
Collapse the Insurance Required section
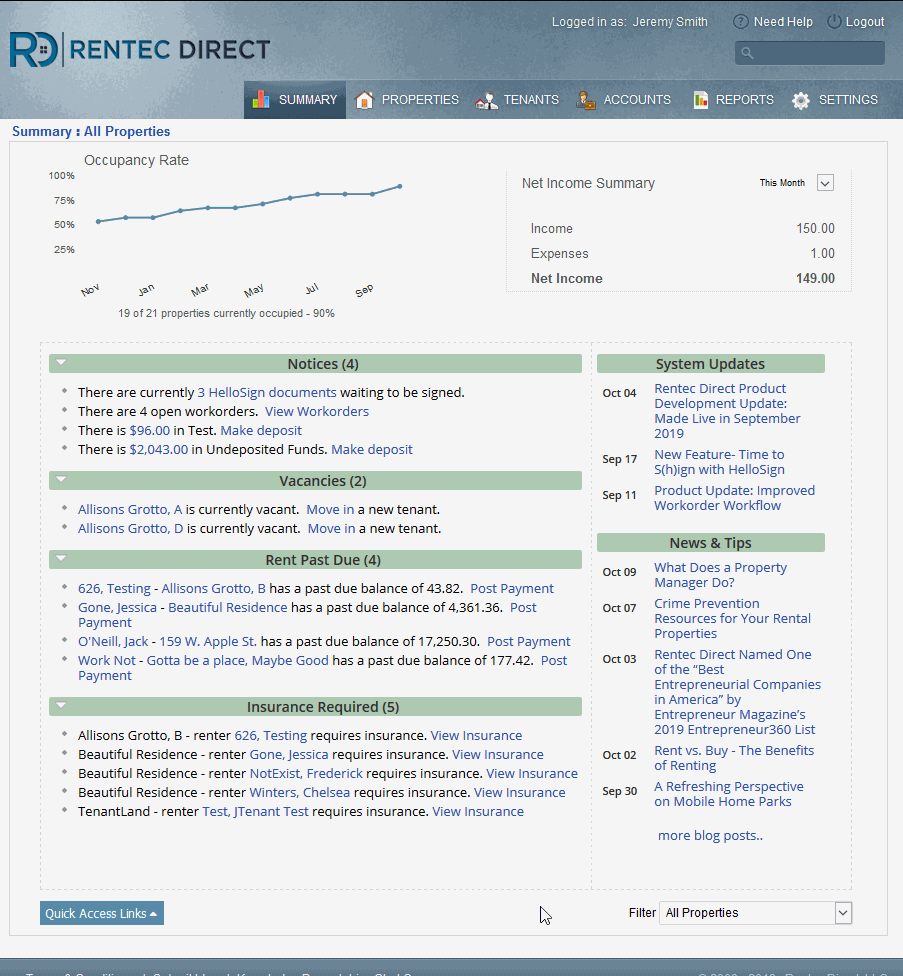tap(61, 706)
